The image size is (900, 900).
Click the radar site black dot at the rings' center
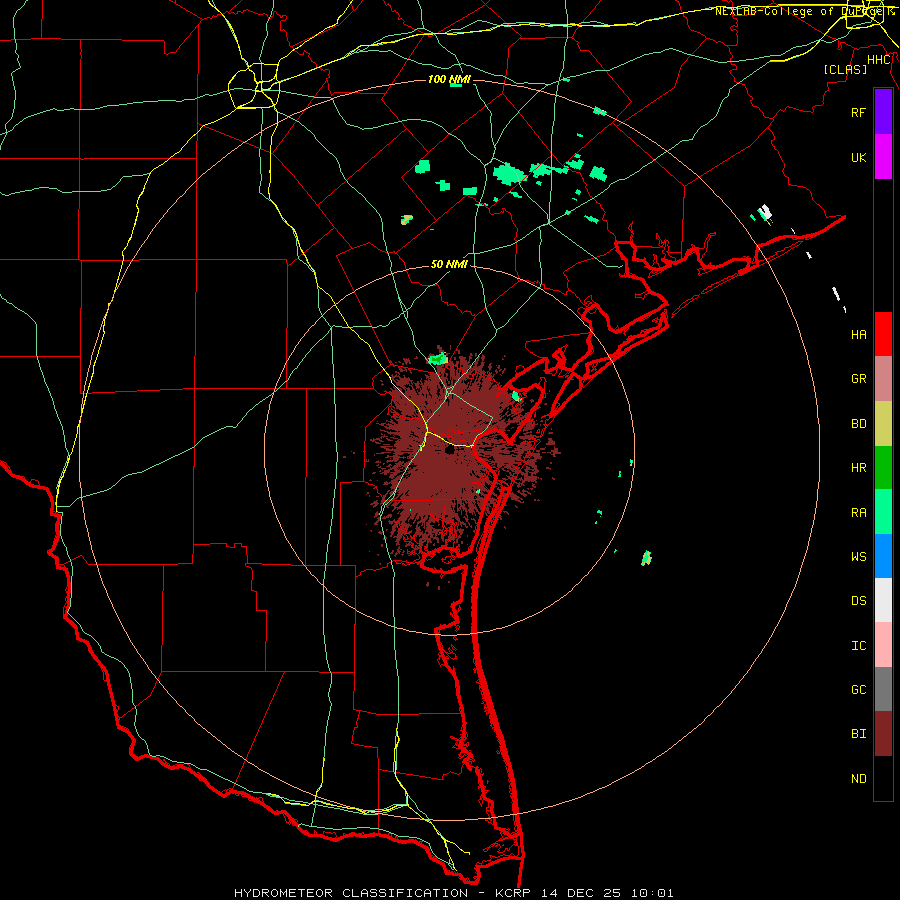(x=449, y=450)
